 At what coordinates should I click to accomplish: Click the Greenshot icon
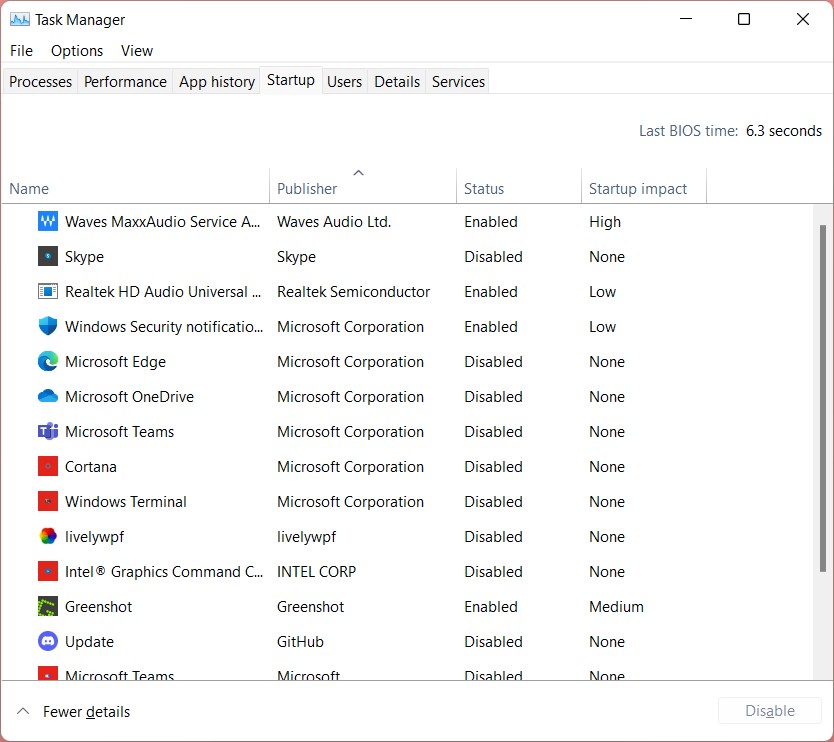pyautogui.click(x=48, y=606)
